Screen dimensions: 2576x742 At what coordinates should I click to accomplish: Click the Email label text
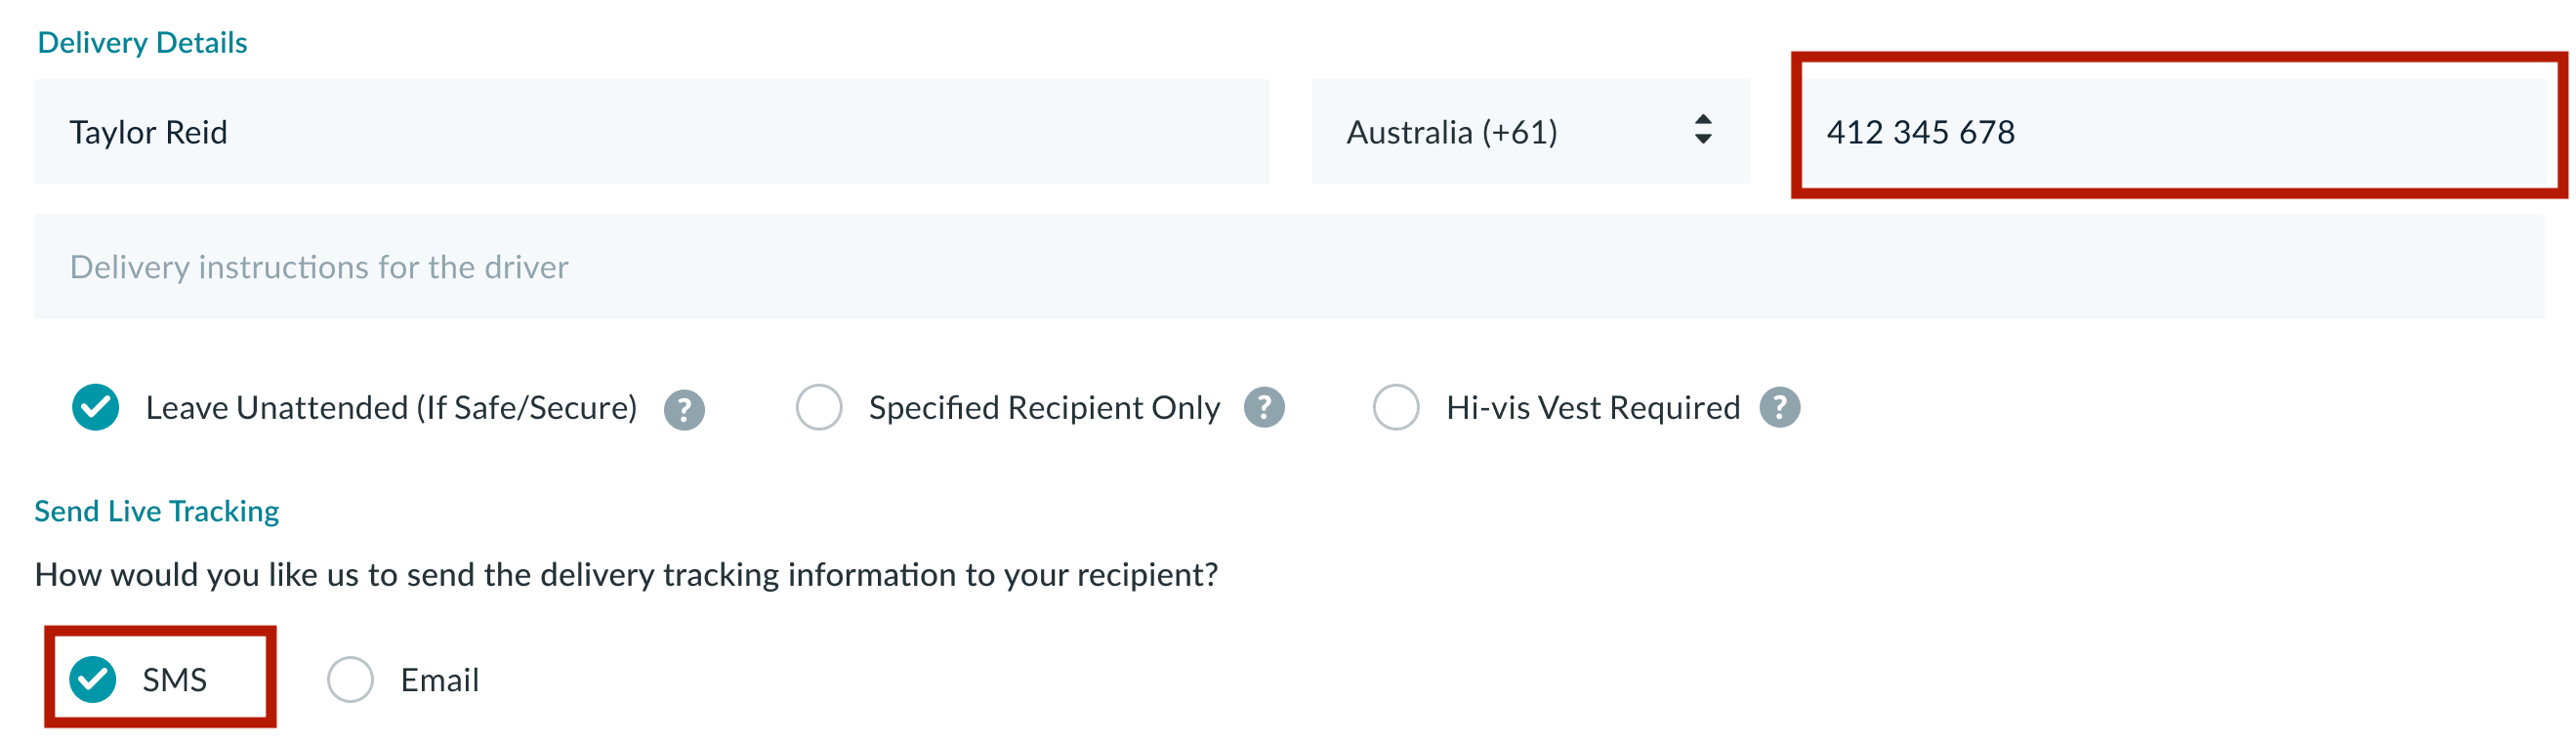click(440, 680)
